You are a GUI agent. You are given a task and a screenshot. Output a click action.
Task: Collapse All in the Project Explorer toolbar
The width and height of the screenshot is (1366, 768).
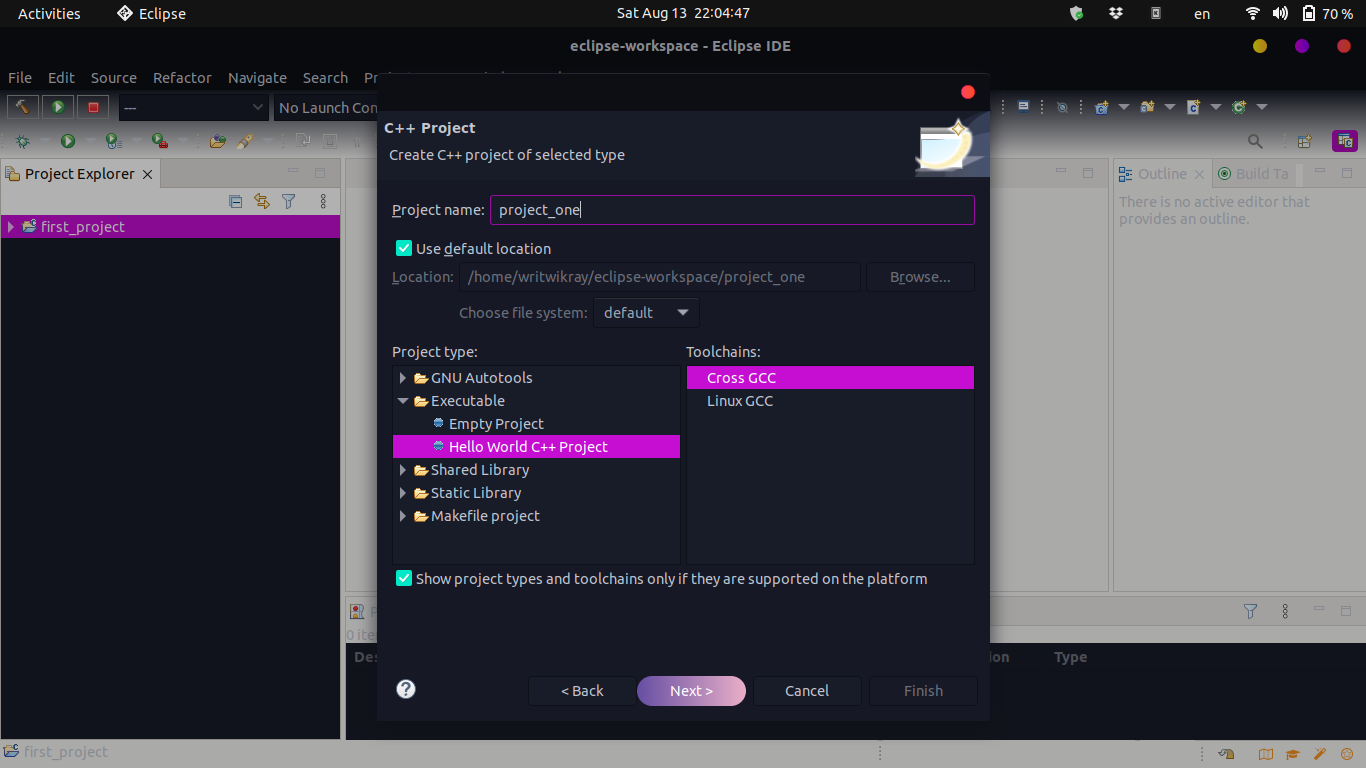coord(235,201)
